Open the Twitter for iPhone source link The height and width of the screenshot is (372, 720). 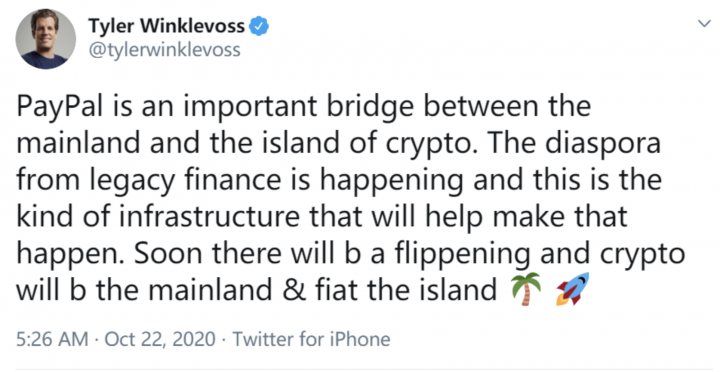coord(312,339)
